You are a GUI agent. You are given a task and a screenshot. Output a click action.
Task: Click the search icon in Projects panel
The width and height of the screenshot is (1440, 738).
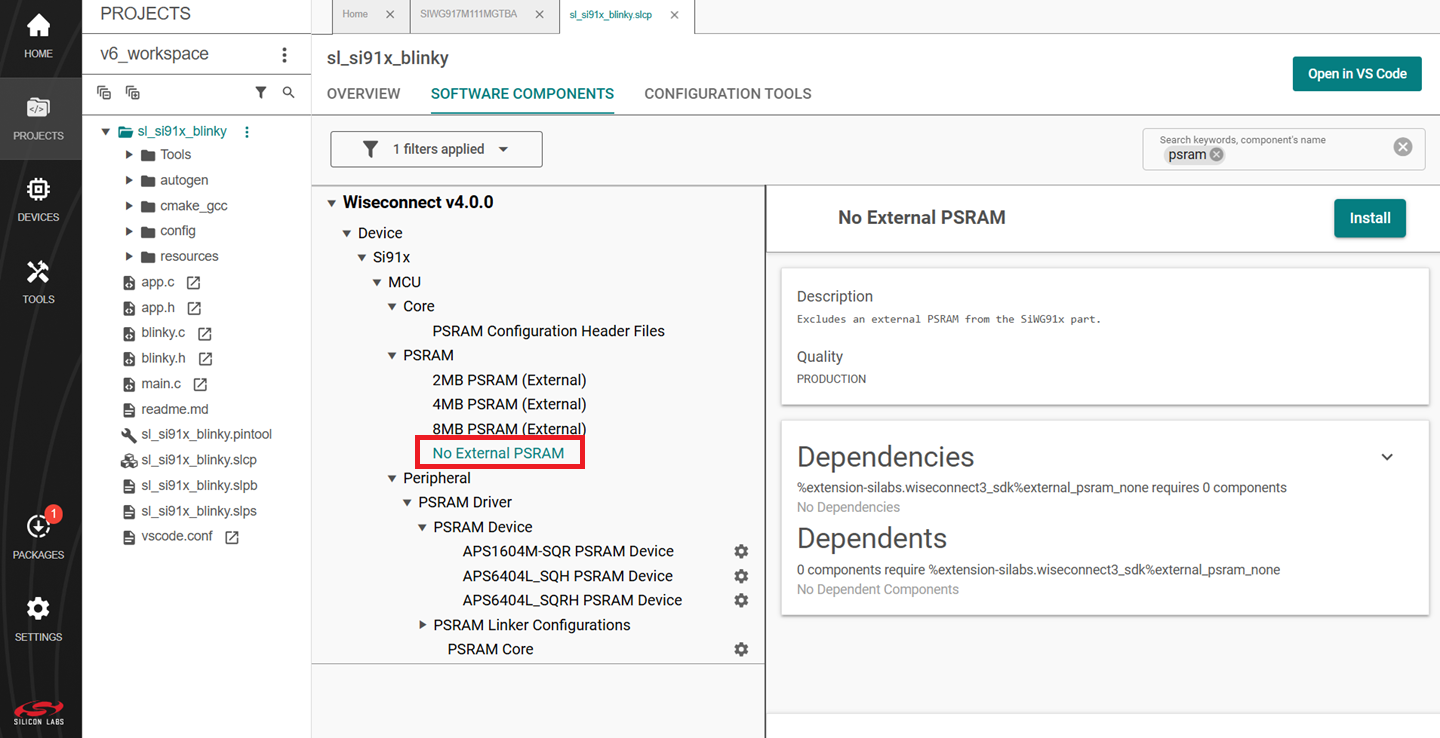[289, 92]
